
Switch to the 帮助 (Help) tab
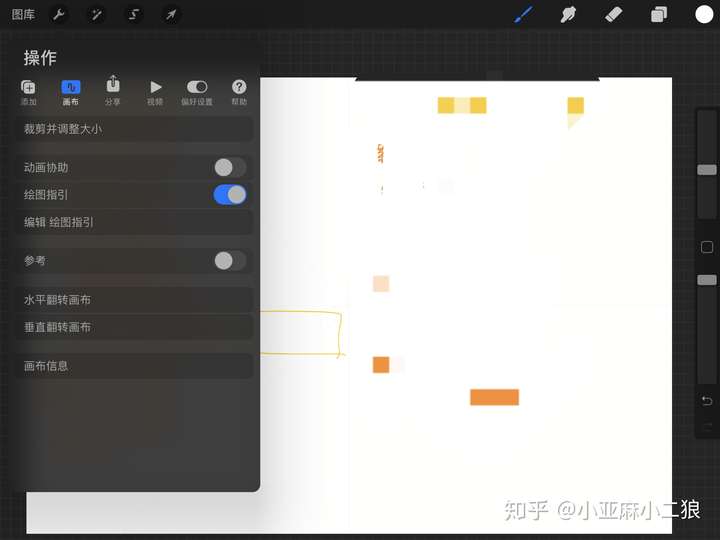point(239,92)
